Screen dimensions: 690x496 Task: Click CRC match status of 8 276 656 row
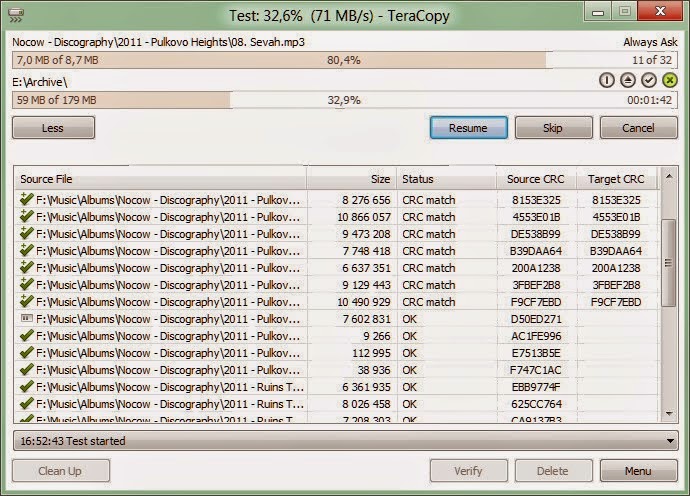pyautogui.click(x=429, y=200)
